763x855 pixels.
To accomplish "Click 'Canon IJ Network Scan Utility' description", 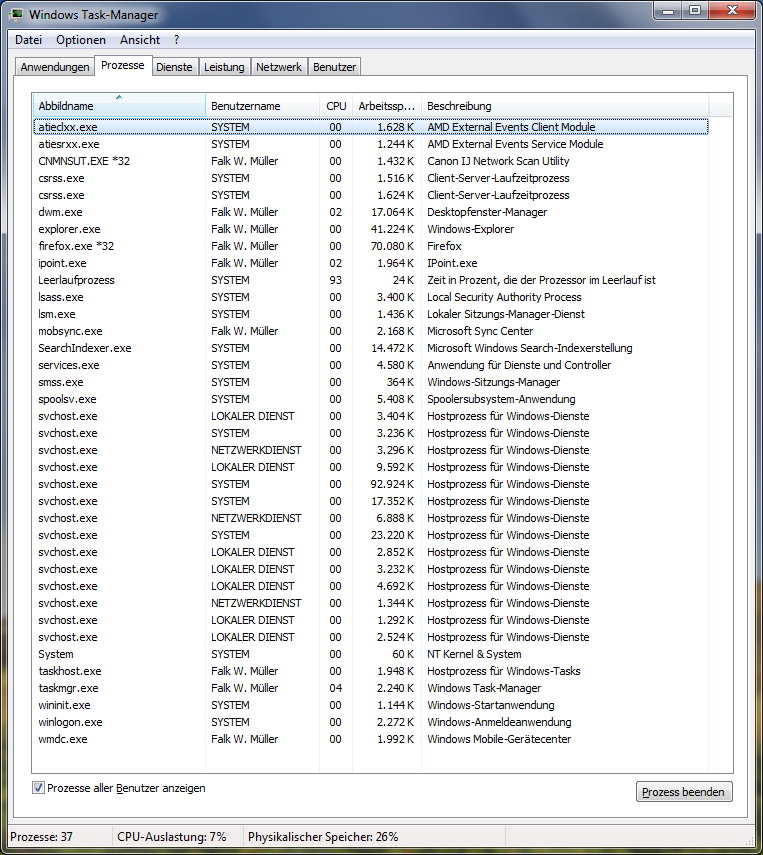I will tap(498, 161).
